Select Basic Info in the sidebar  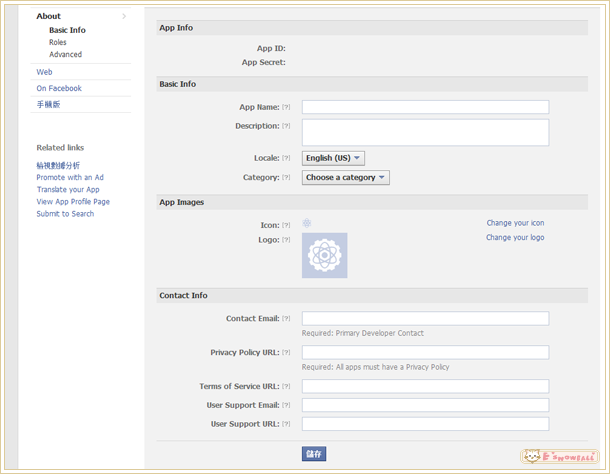pos(67,30)
